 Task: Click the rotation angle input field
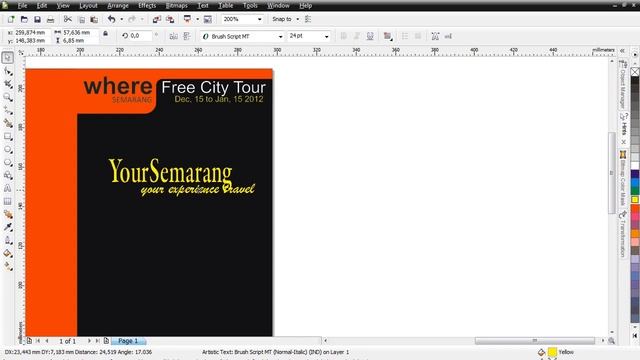(140, 36)
